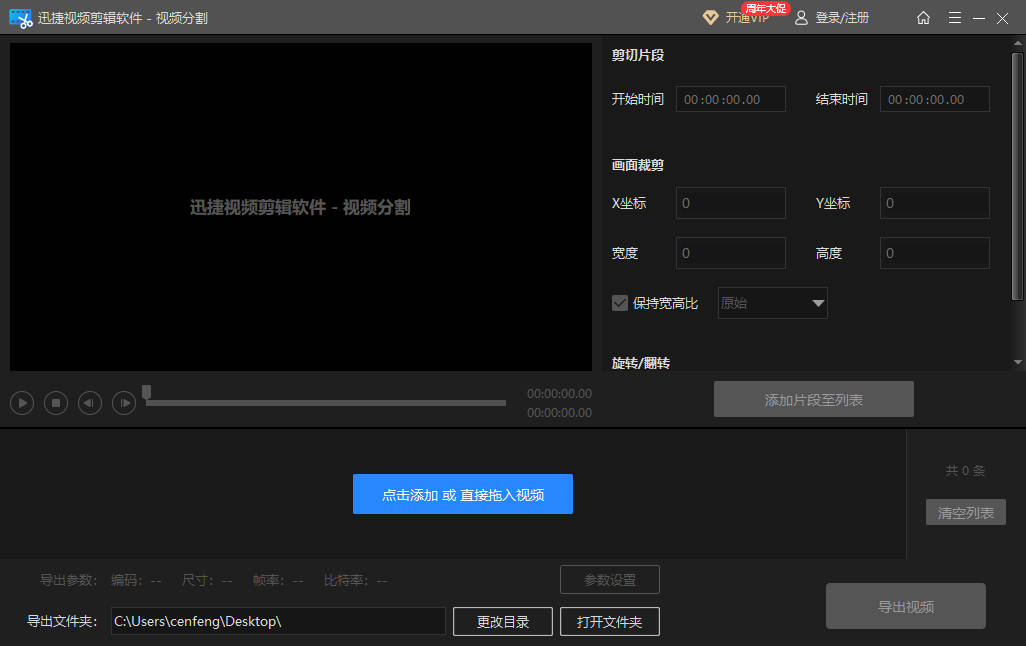Click 点击添加 或 直接拖入视频 button
This screenshot has height=646, width=1026.
[x=462, y=494]
